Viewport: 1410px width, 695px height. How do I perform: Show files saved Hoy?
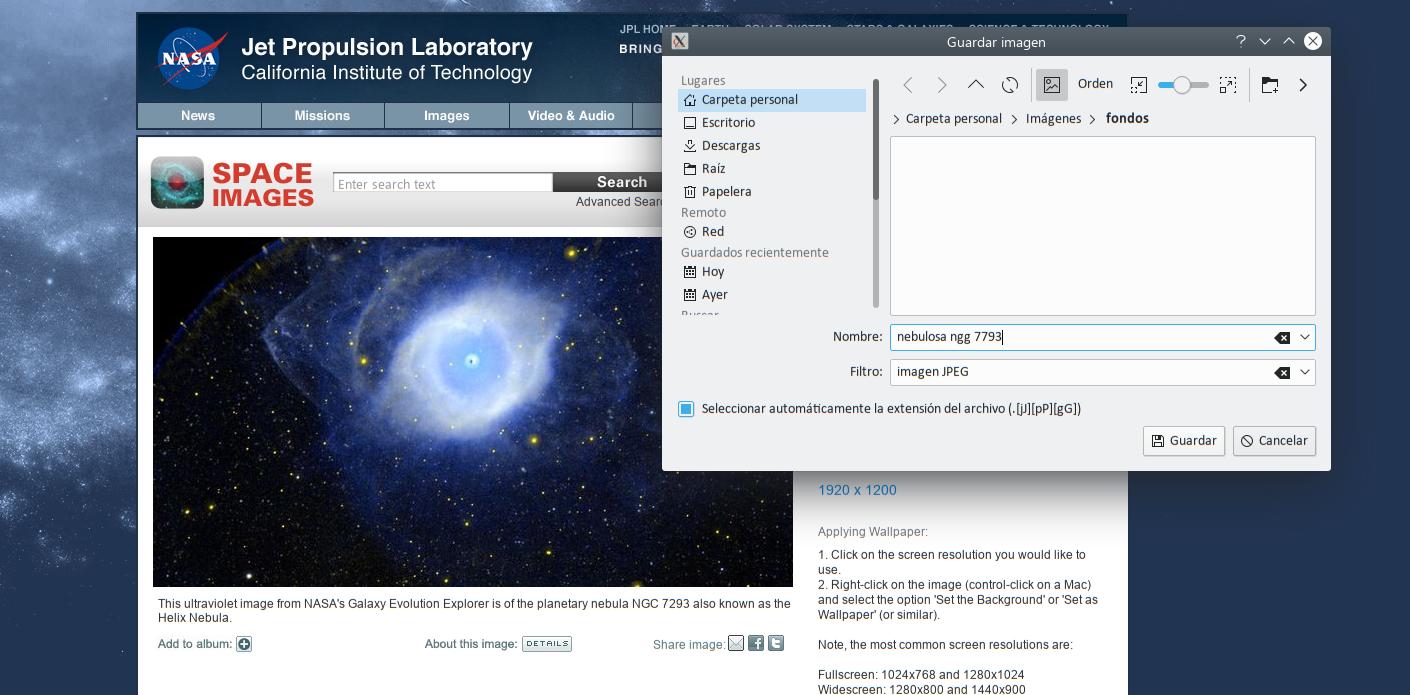[x=772, y=272]
